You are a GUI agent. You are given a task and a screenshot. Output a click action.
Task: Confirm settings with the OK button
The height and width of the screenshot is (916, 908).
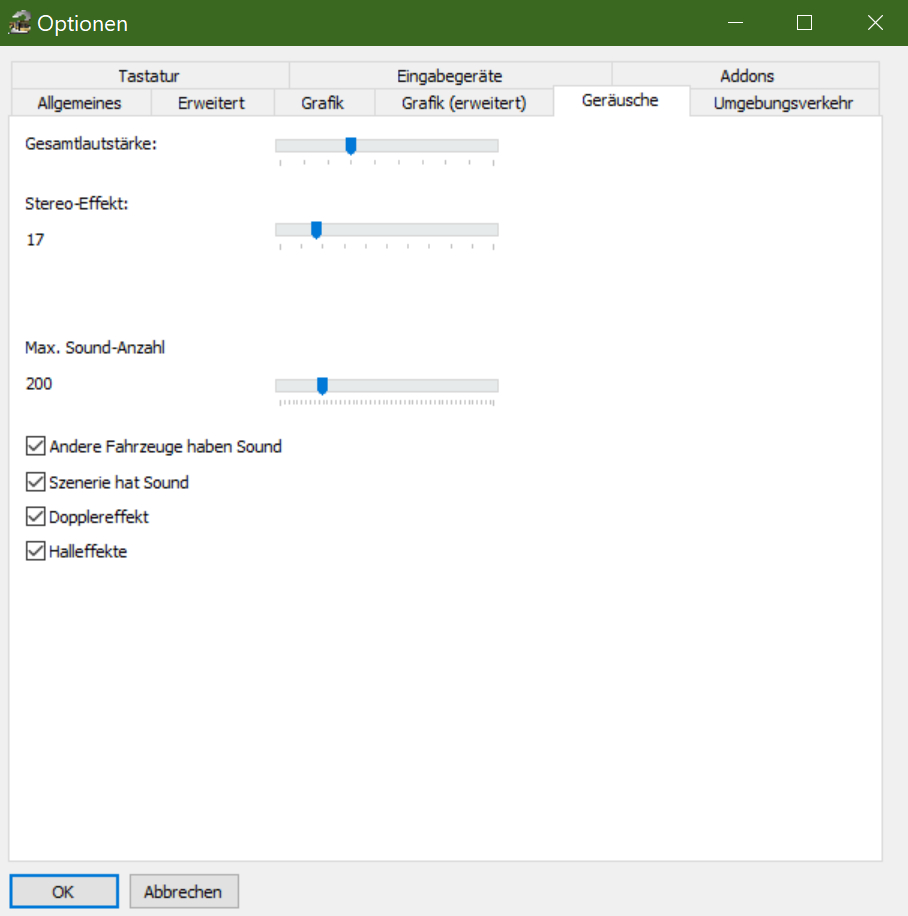(64, 892)
